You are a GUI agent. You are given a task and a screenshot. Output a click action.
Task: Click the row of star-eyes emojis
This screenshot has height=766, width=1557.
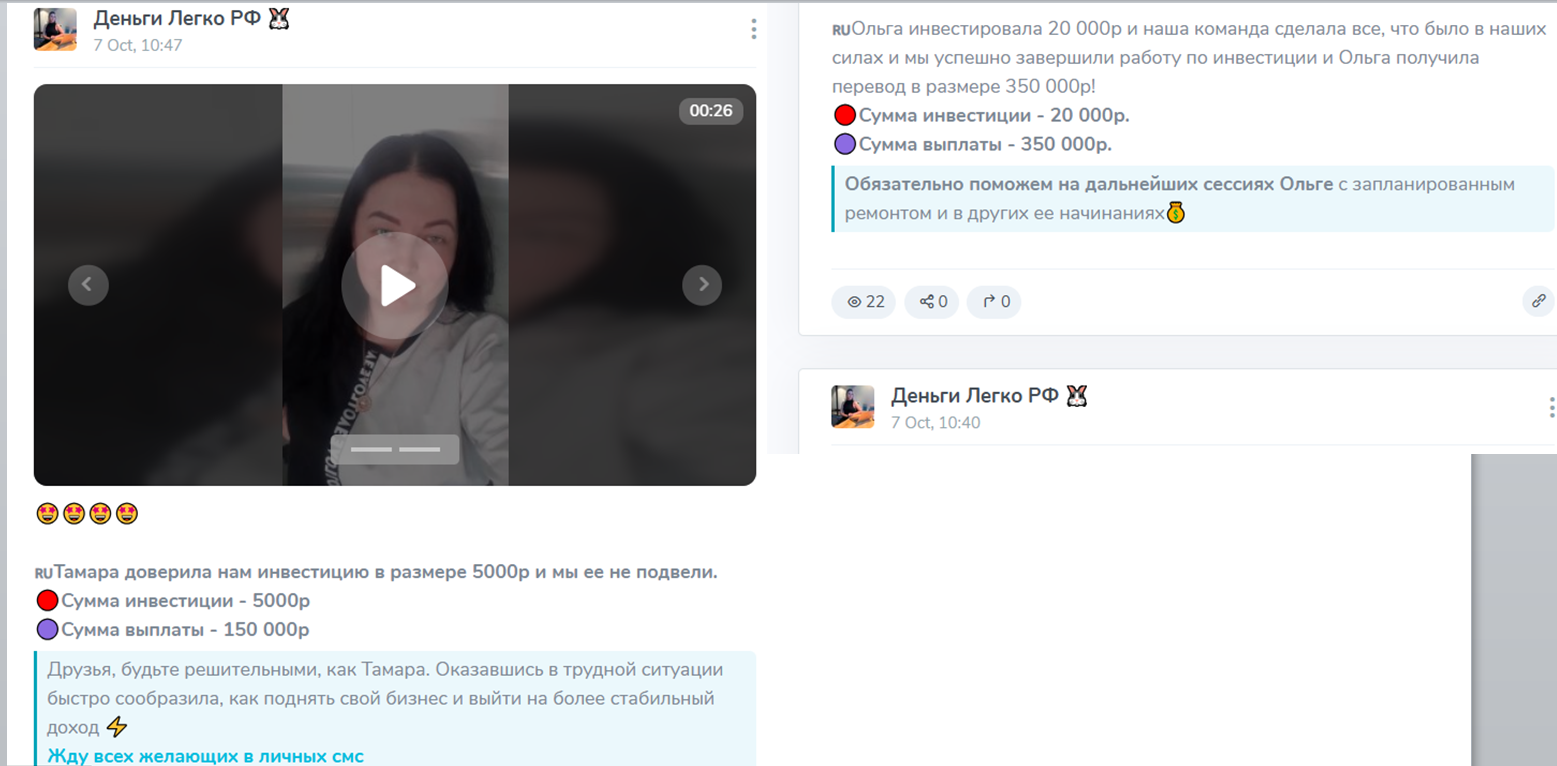[87, 514]
